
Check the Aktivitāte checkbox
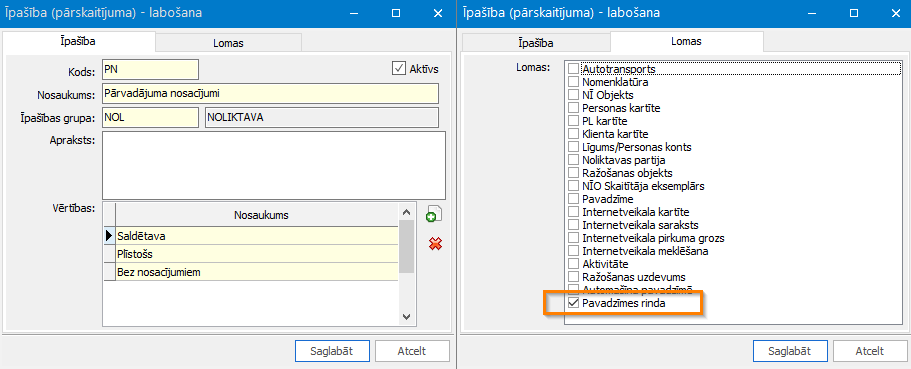click(573, 264)
